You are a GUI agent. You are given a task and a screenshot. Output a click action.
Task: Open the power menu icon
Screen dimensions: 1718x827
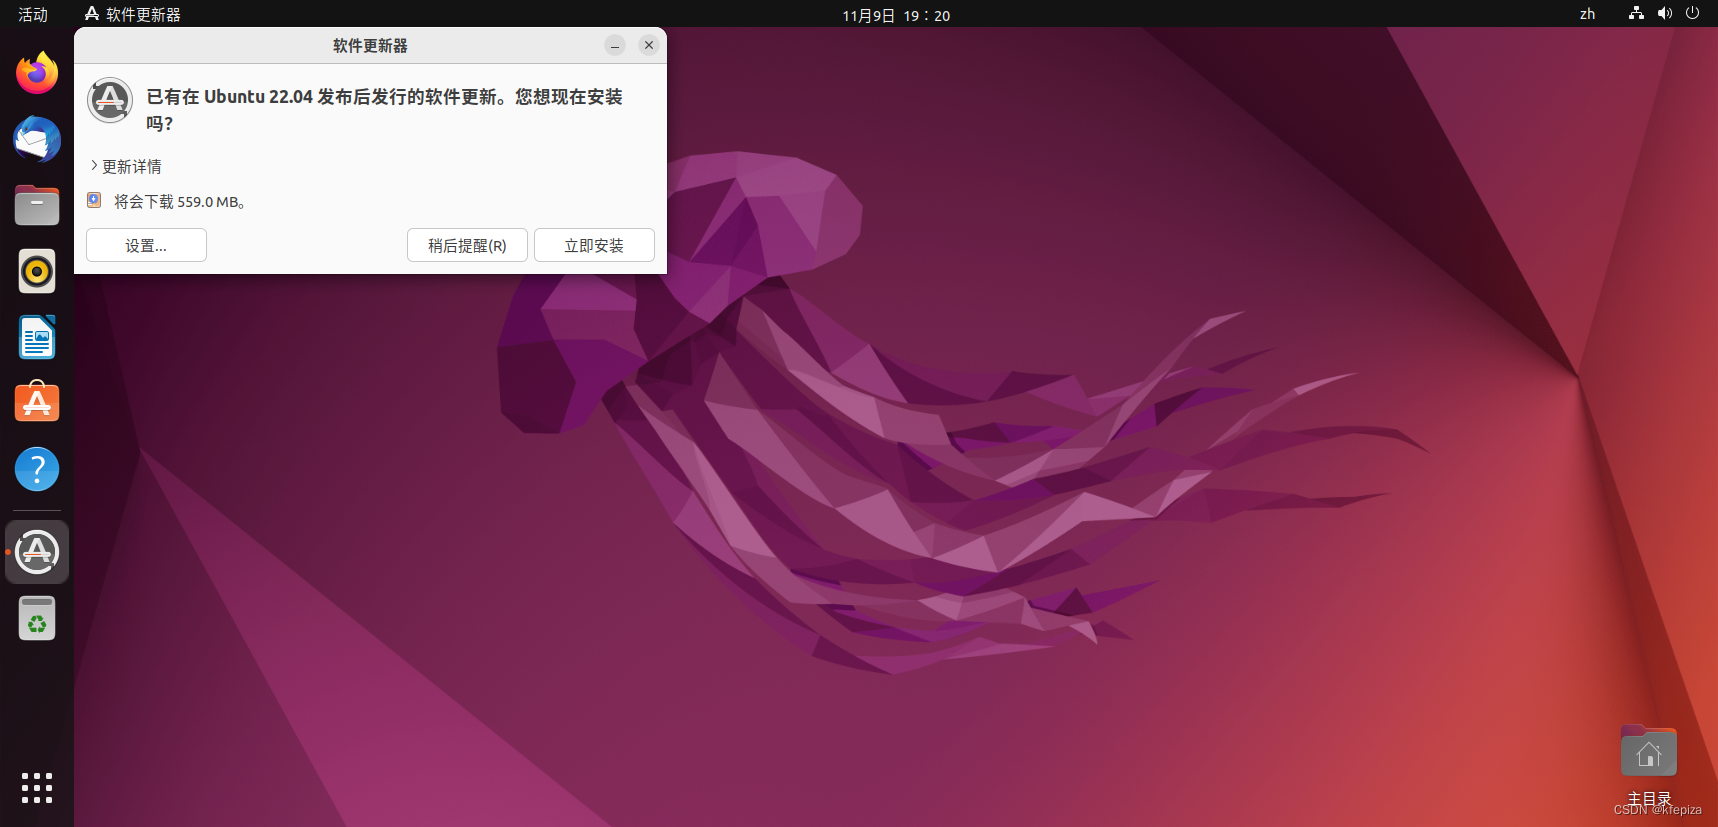[1692, 14]
